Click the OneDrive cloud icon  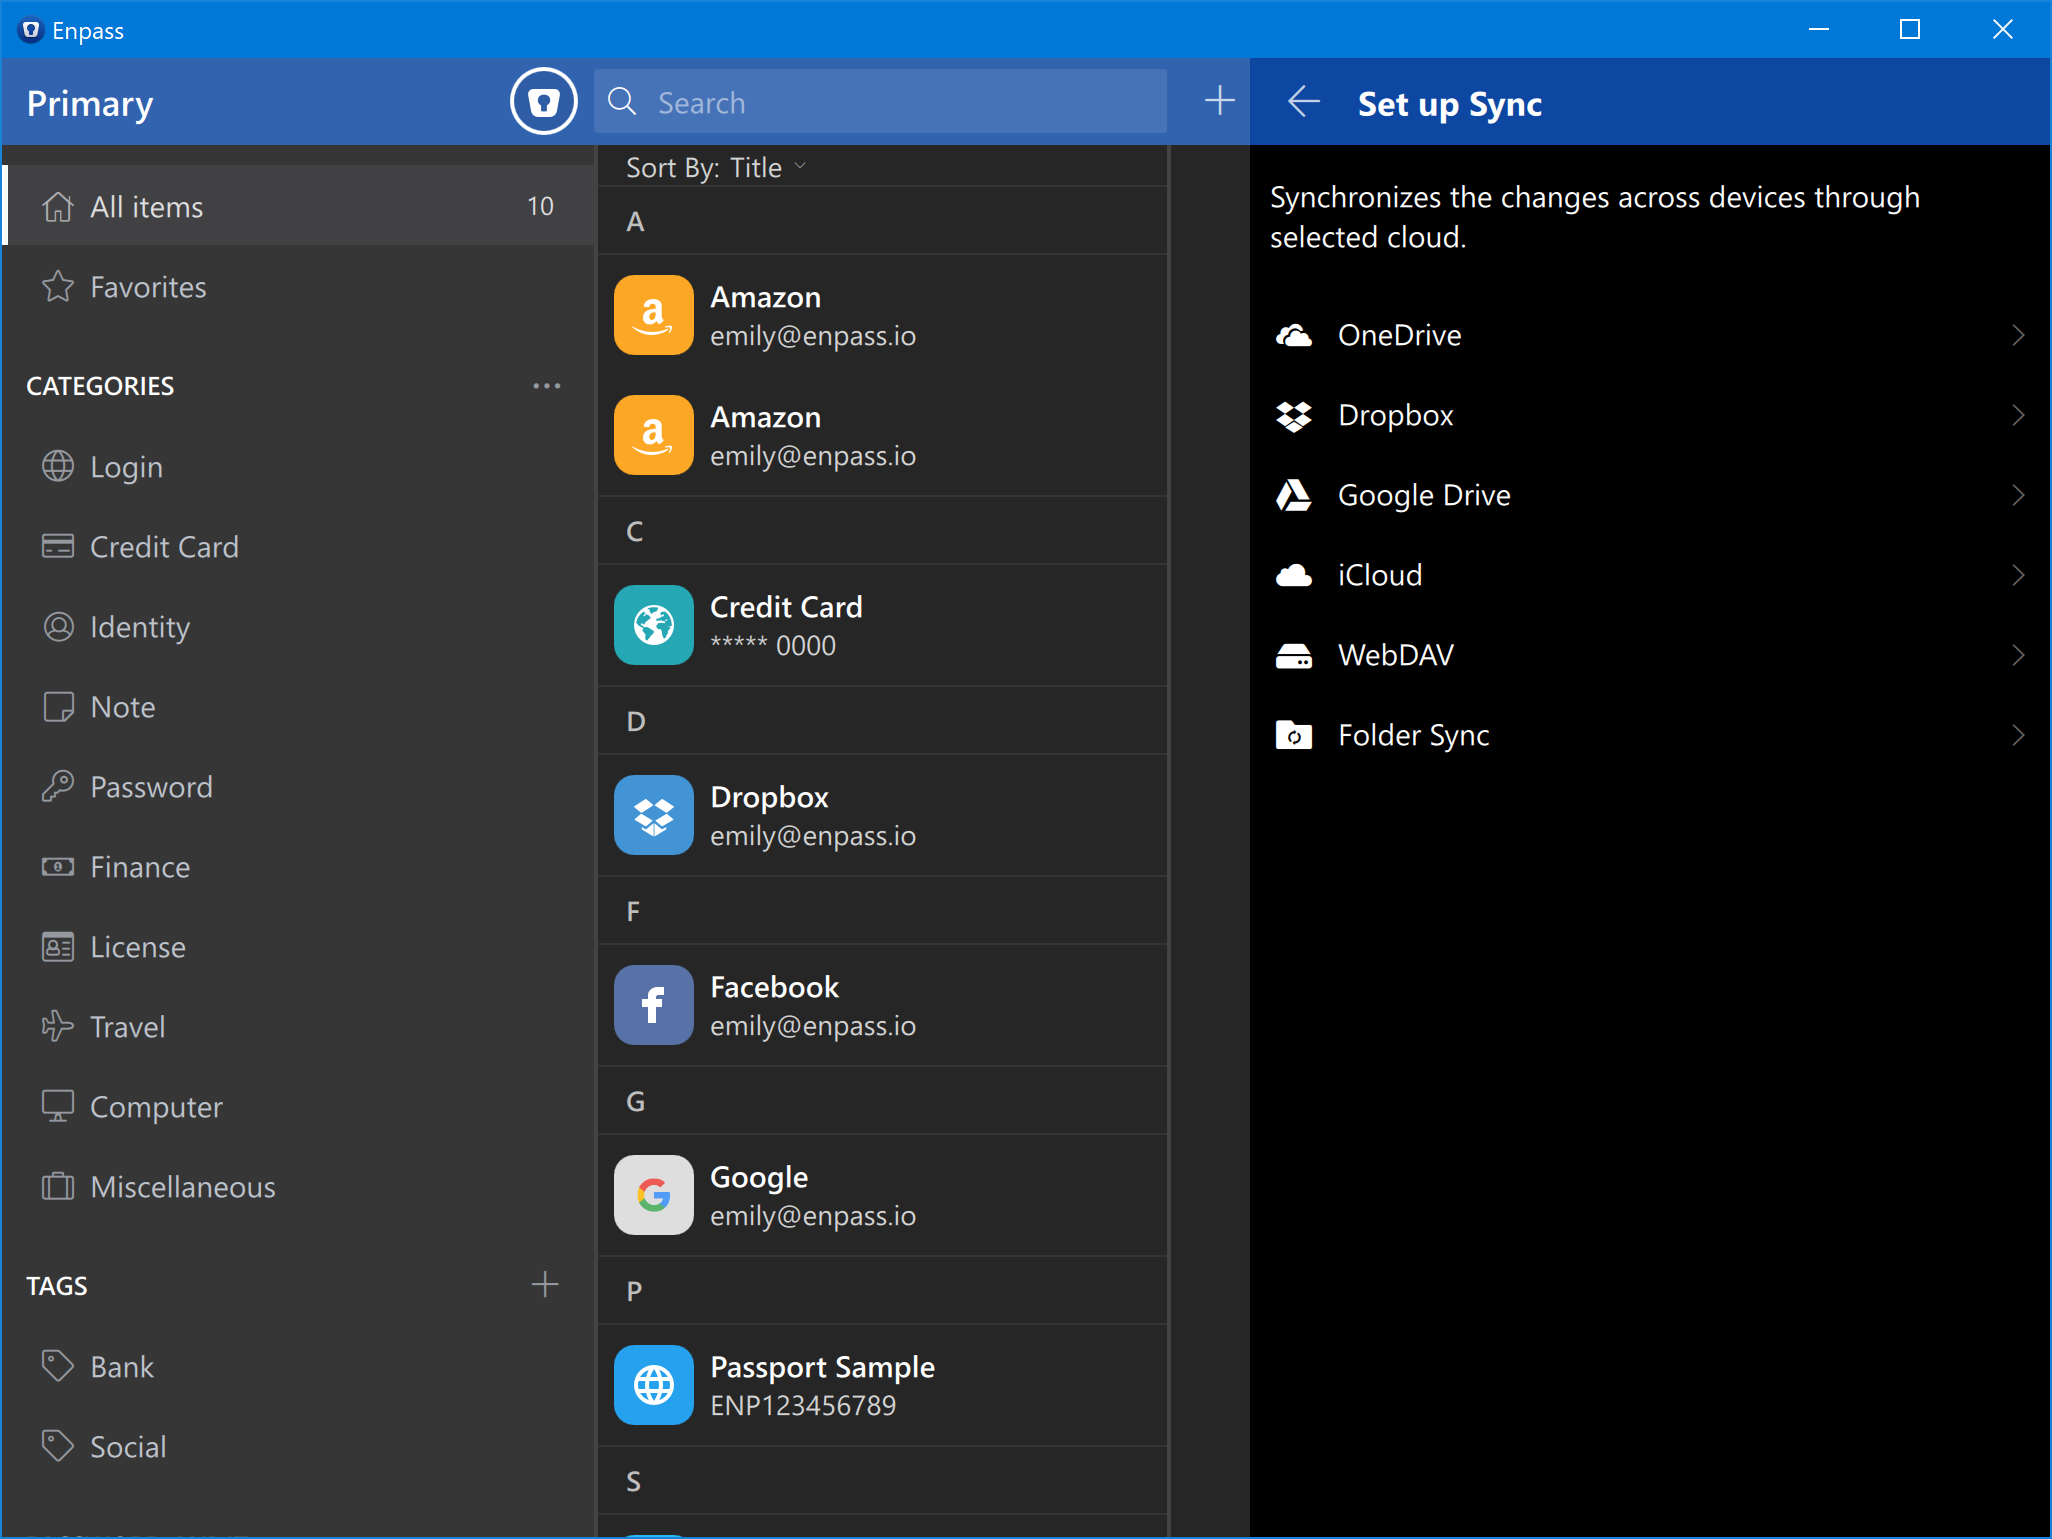tap(1294, 335)
